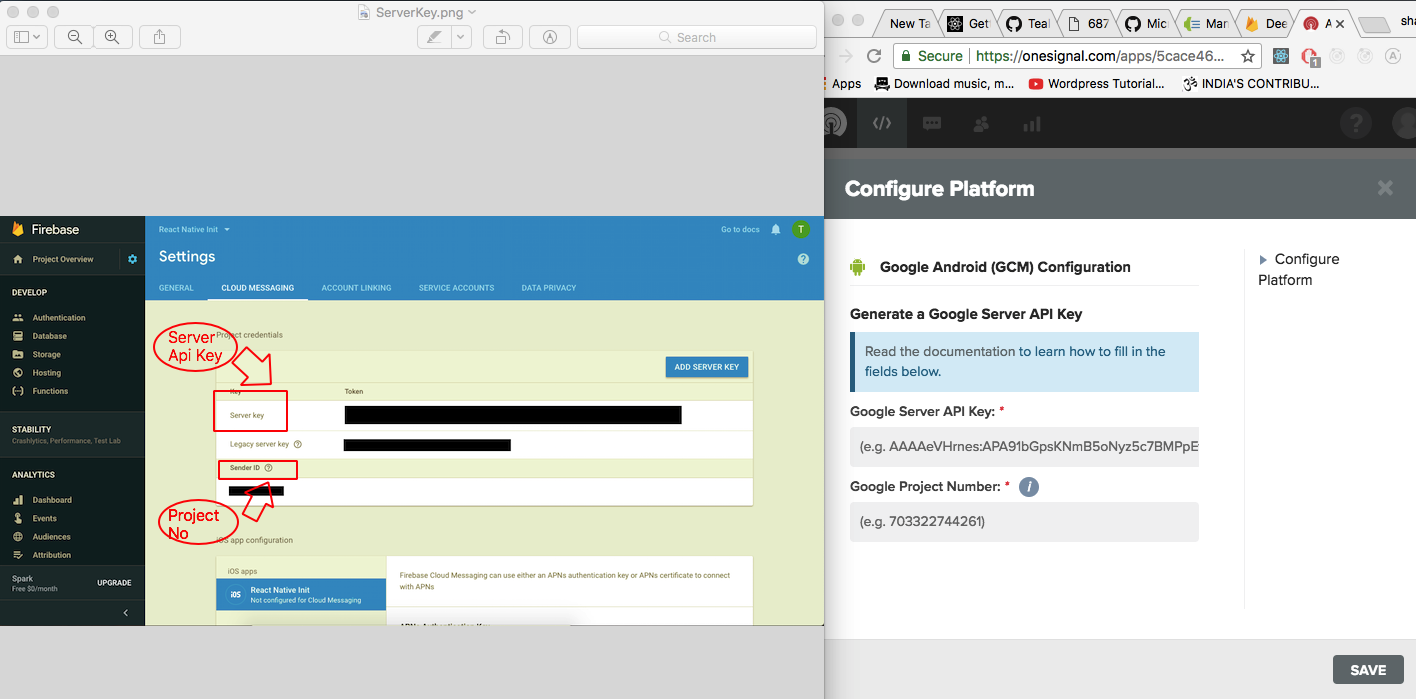The width and height of the screenshot is (1416, 699).
Task: Open the "INDIA'S CONTRIBU..." bookmark
Action: [x=1251, y=84]
